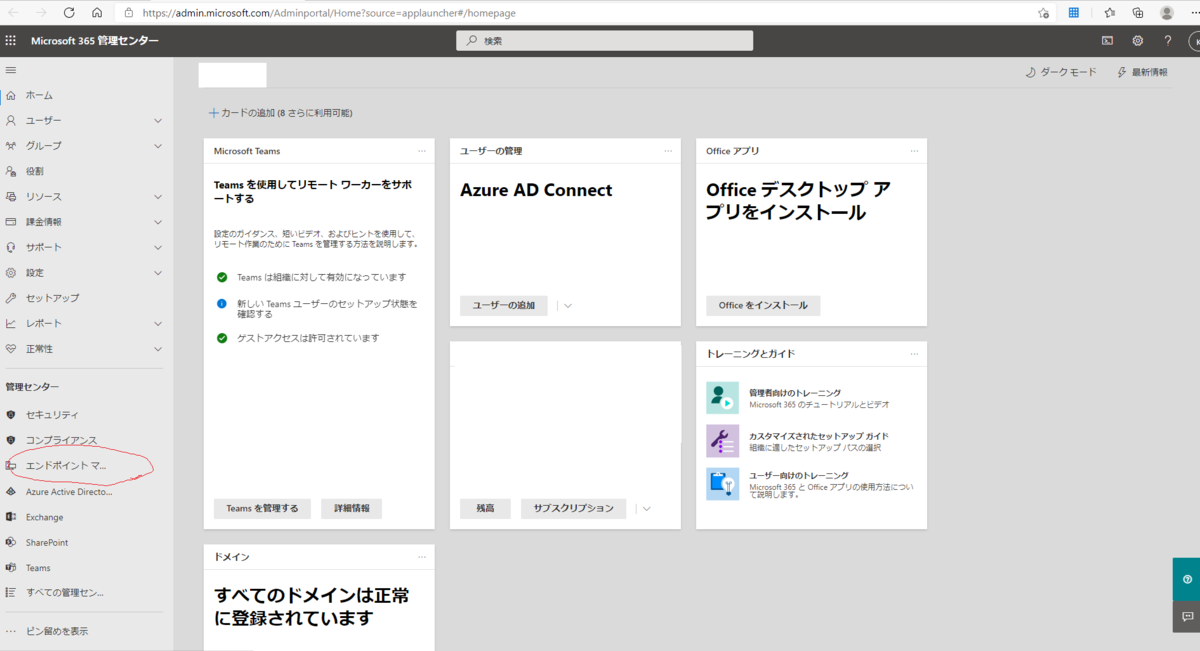Click the コンプライアンス shield icon
The image size is (1200, 651).
(11, 440)
